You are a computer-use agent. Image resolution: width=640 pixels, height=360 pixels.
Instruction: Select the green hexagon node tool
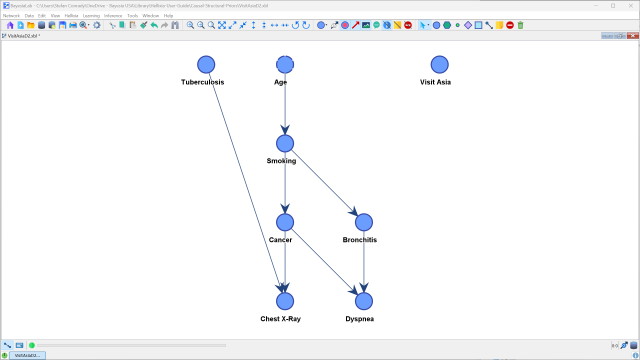(447, 25)
